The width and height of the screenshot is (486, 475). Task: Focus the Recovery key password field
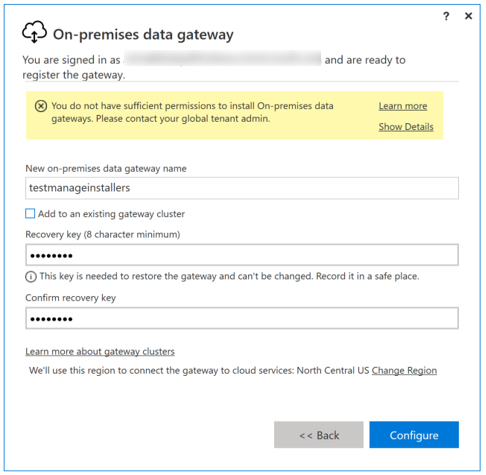[x=242, y=255]
